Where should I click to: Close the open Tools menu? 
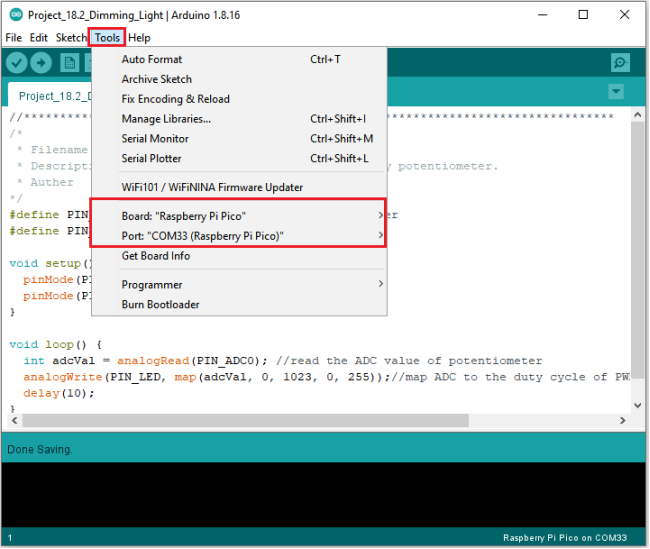click(107, 38)
